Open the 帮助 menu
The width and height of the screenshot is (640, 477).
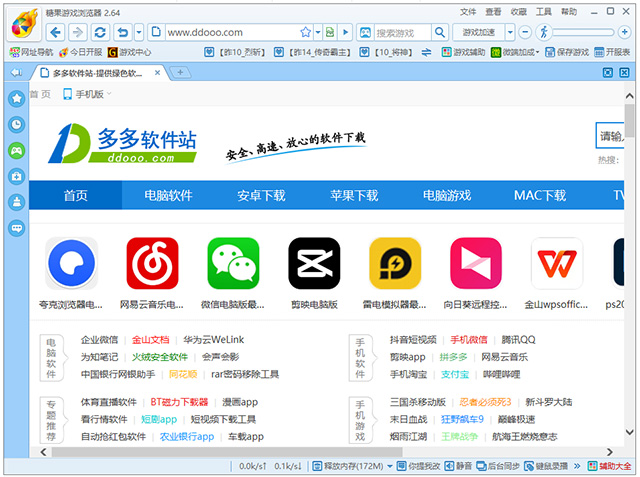(569, 12)
